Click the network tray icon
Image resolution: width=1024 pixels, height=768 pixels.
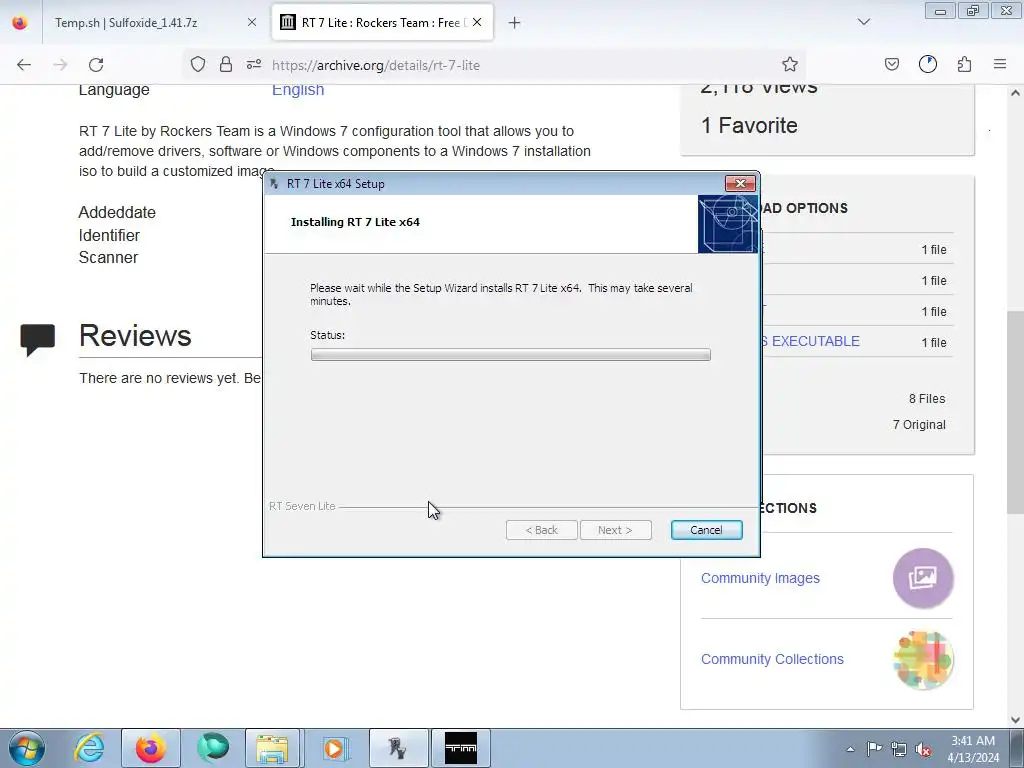(899, 749)
